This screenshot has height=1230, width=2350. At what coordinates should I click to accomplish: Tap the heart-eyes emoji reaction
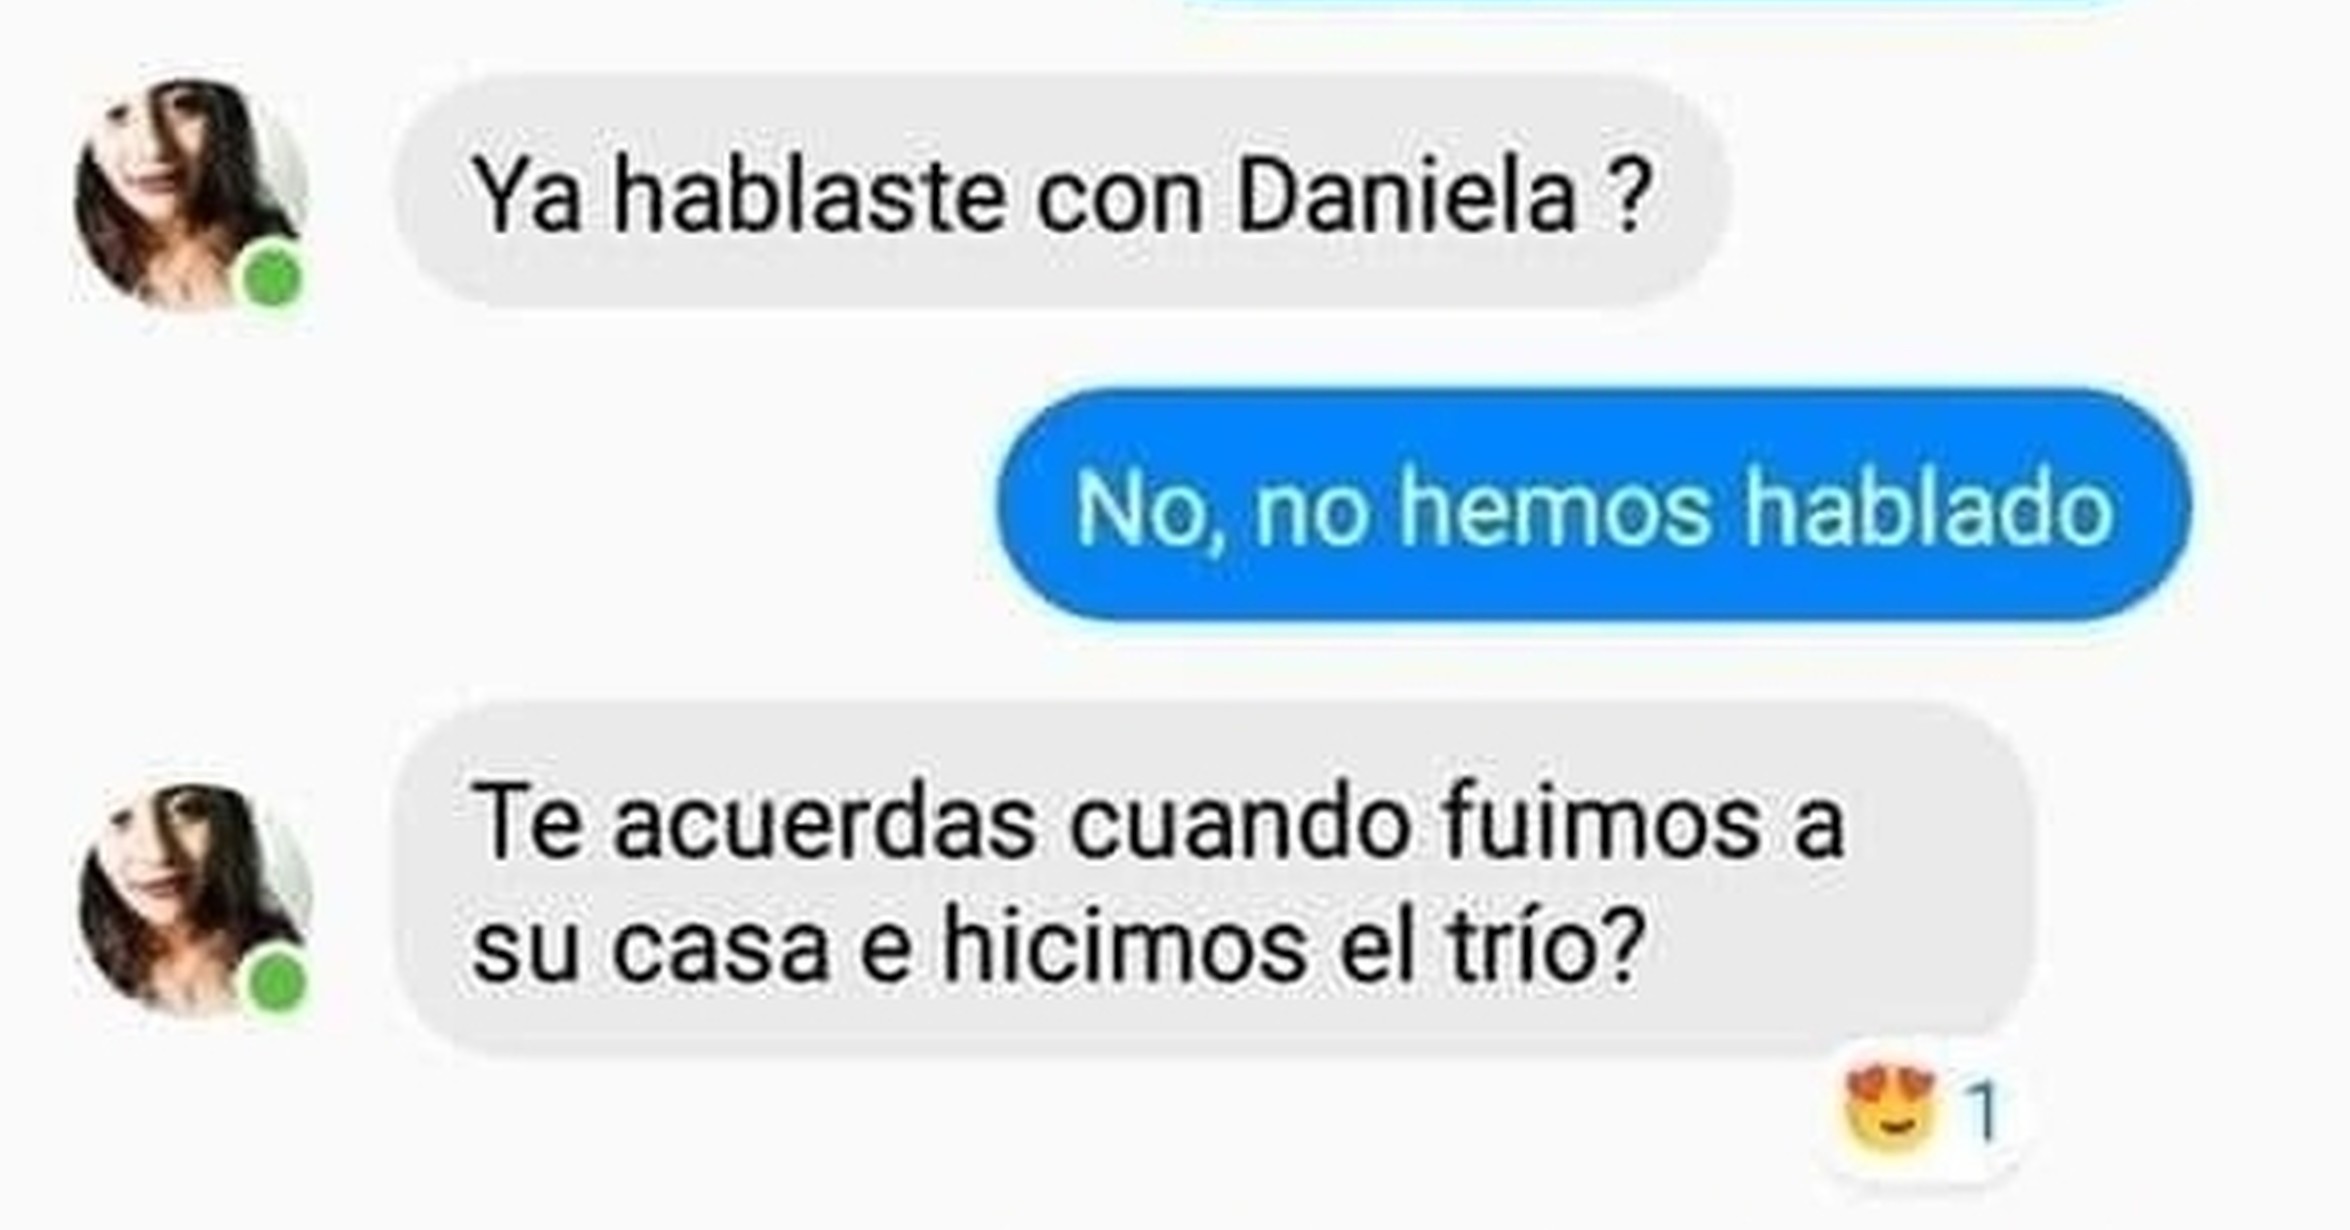click(1890, 1113)
